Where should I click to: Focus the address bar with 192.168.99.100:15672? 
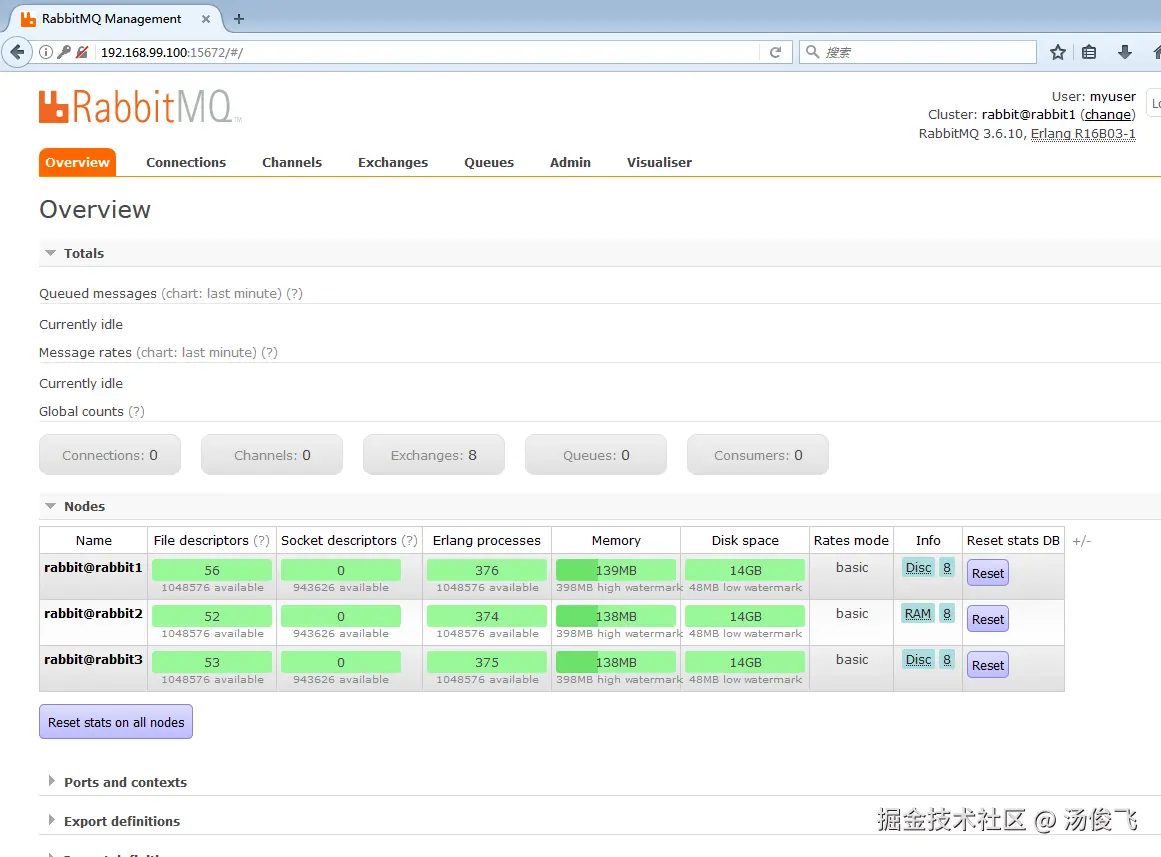pyautogui.click(x=428, y=52)
